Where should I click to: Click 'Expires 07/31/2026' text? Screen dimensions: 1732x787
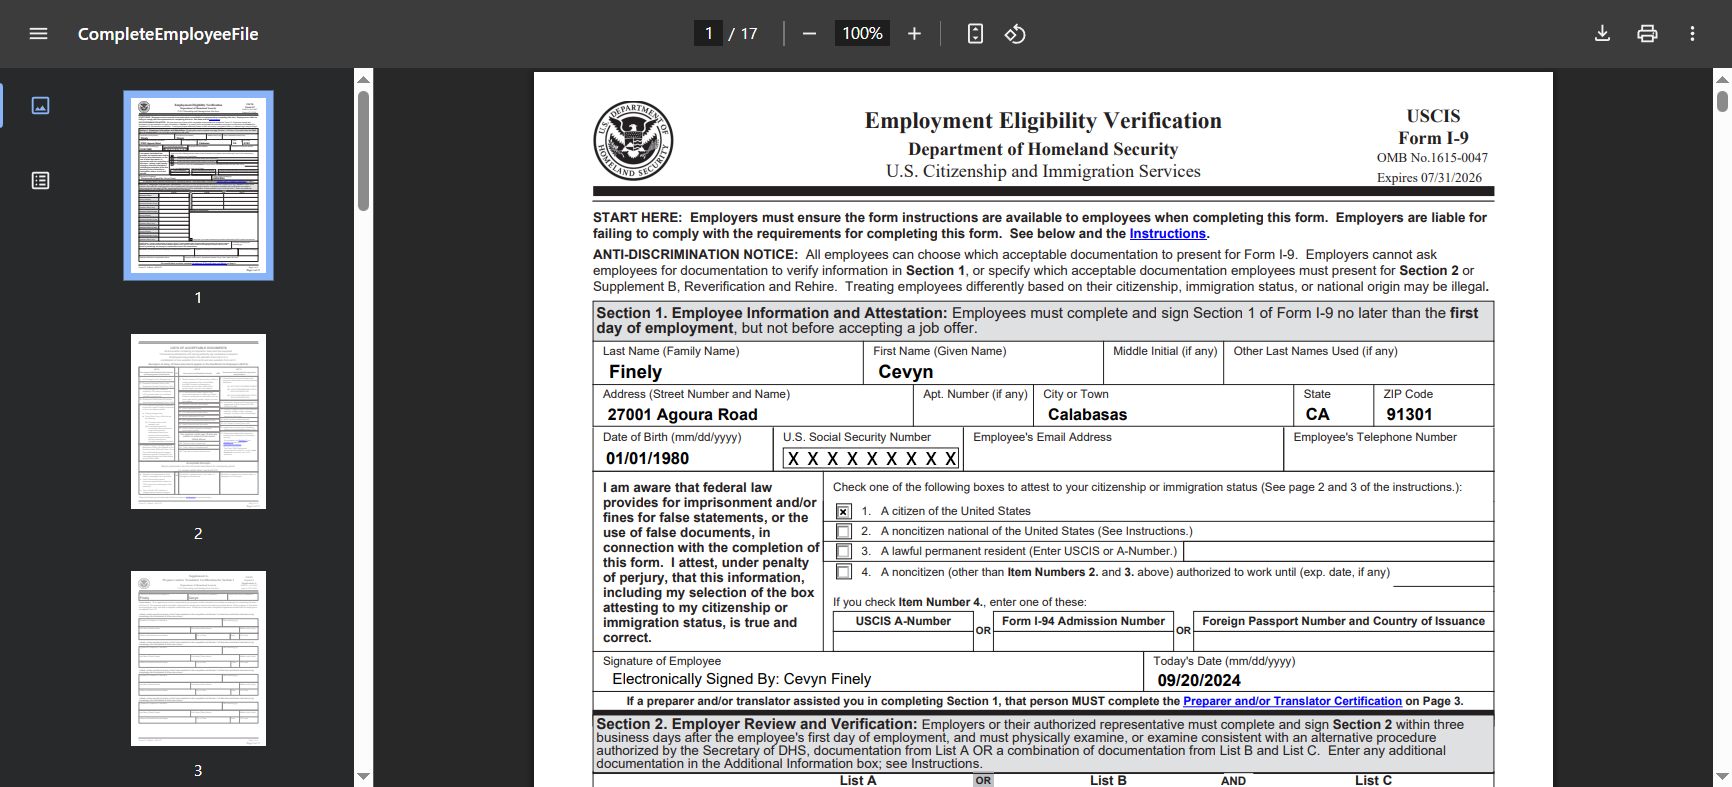[1429, 178]
